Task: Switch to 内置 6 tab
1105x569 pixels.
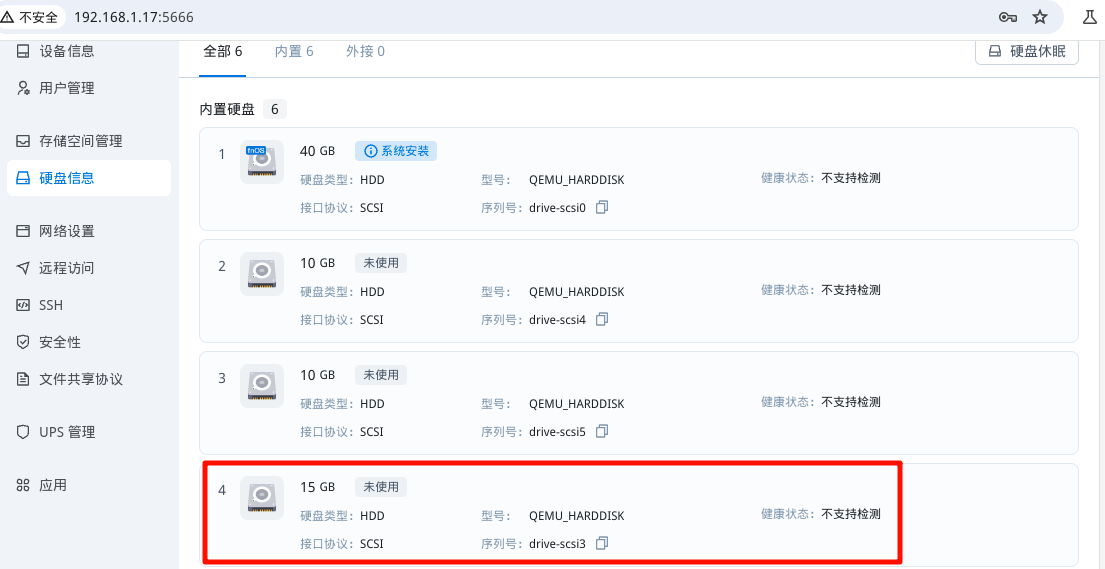Action: click(x=294, y=51)
